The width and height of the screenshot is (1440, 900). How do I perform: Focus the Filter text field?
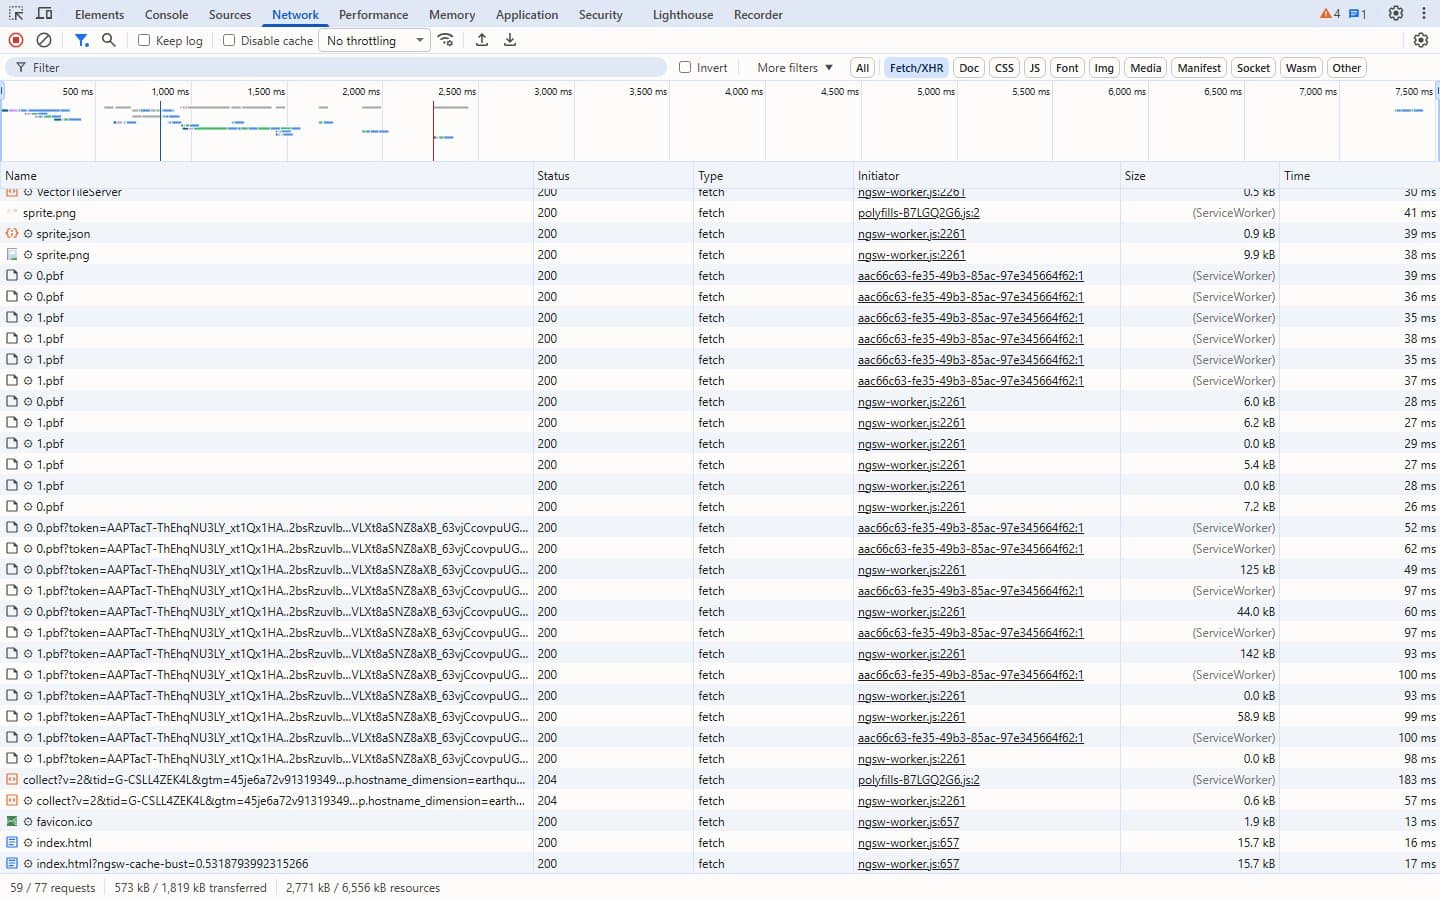[336, 68]
